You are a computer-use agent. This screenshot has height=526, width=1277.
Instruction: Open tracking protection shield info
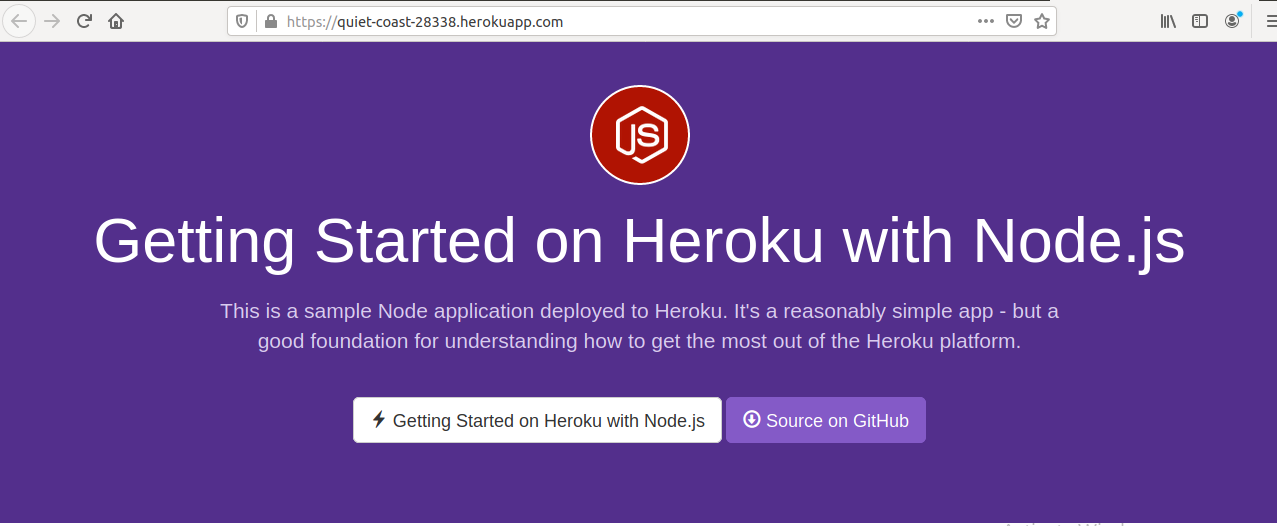pos(242,21)
